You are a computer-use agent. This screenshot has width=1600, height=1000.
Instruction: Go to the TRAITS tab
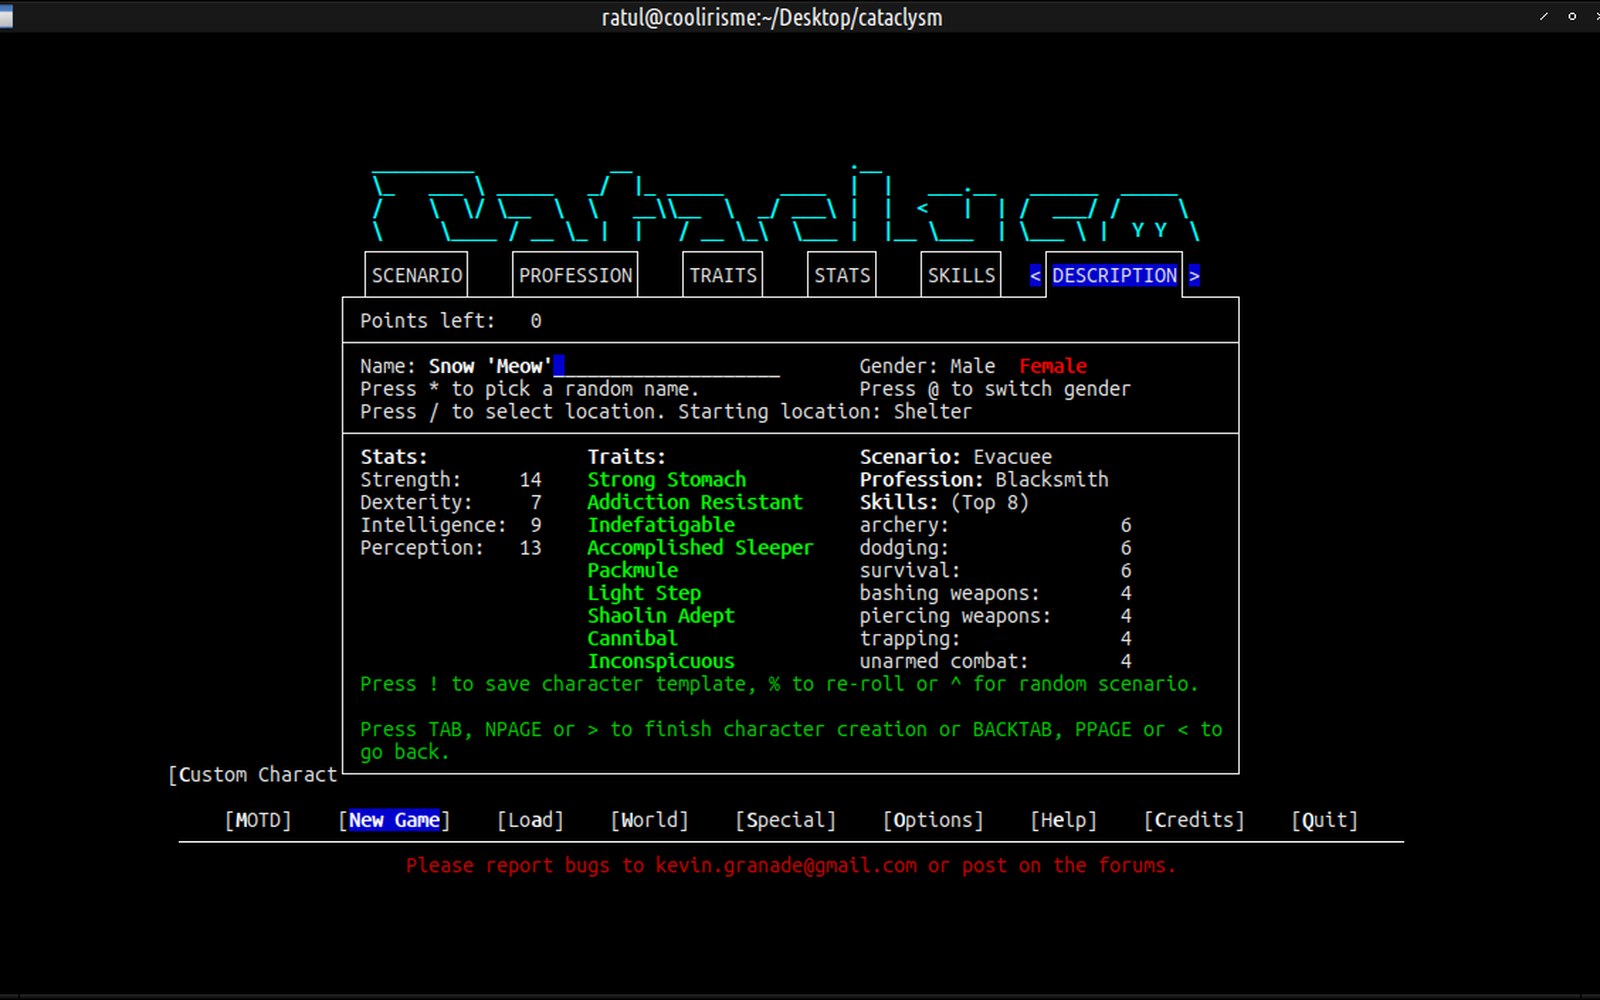coord(723,275)
